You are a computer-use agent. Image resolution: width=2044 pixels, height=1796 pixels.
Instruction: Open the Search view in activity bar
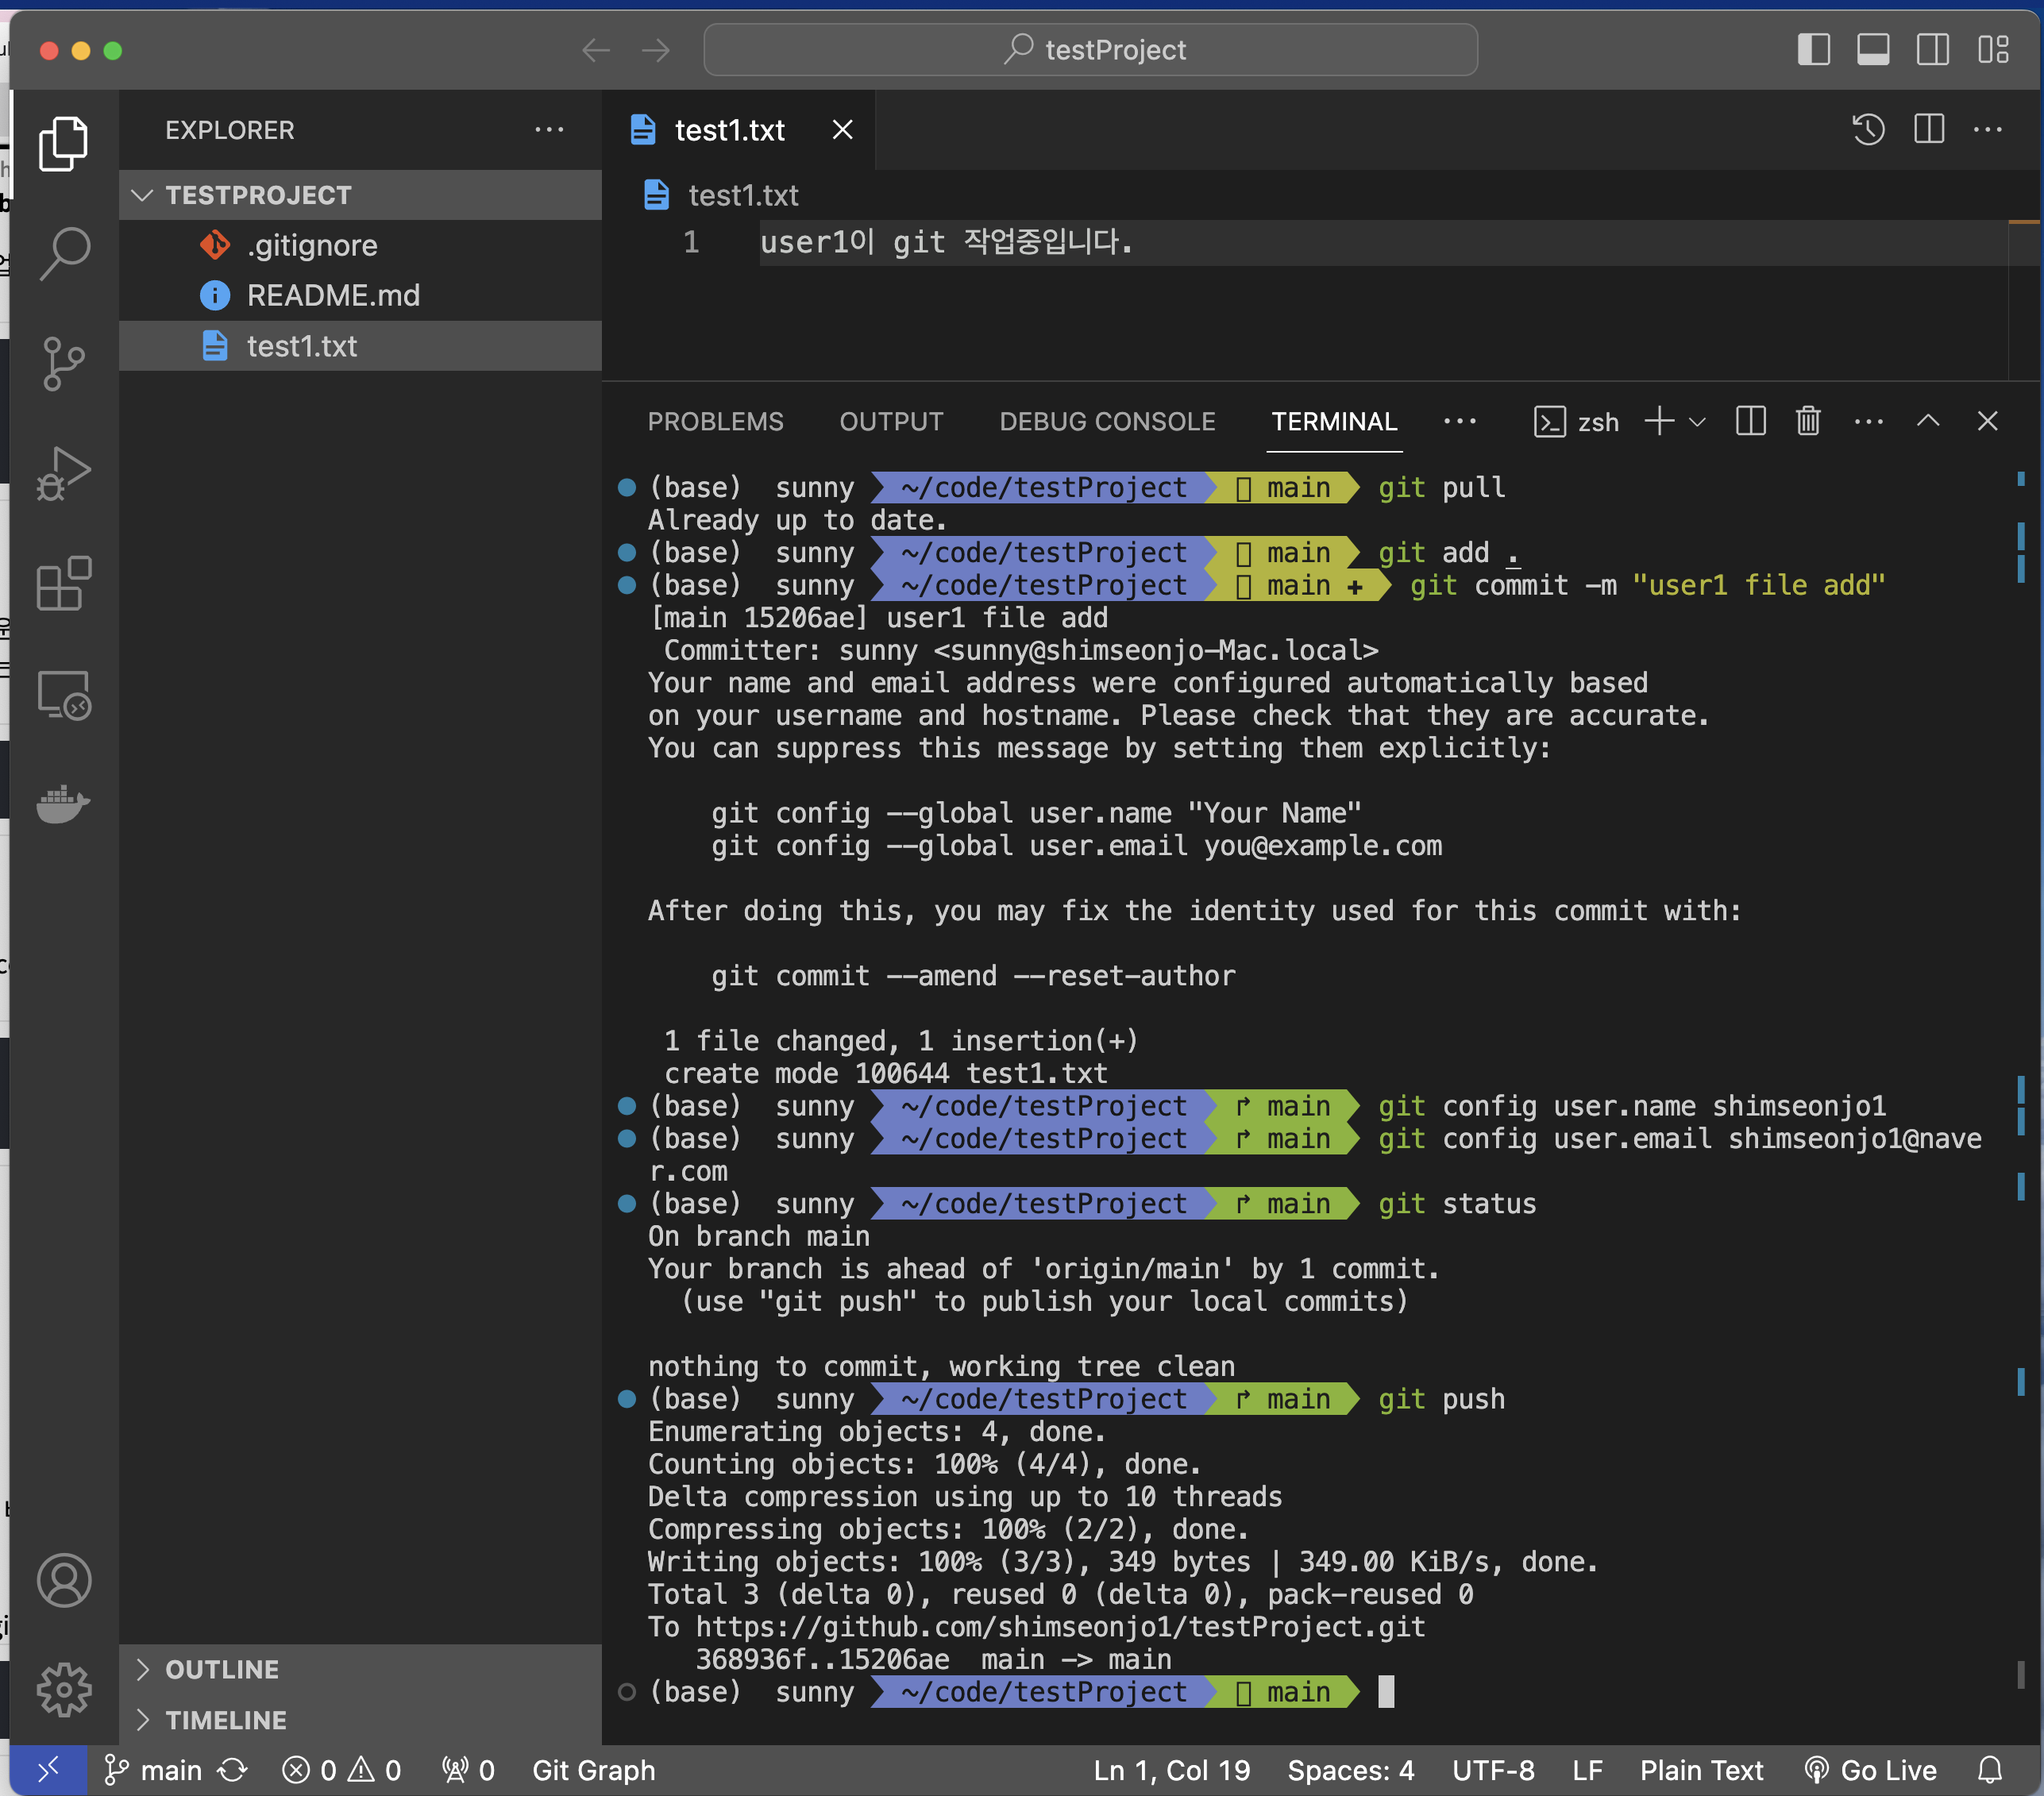[64, 253]
